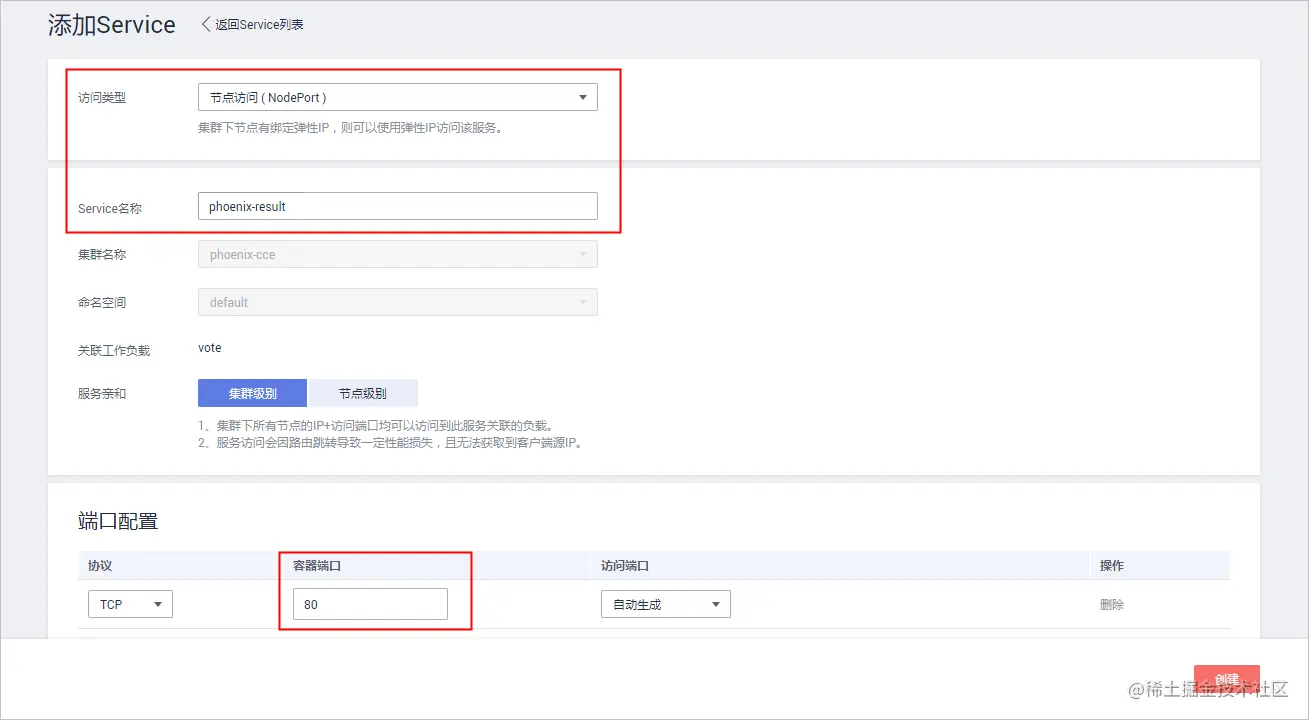Click the 端口配置 section heading

118,521
